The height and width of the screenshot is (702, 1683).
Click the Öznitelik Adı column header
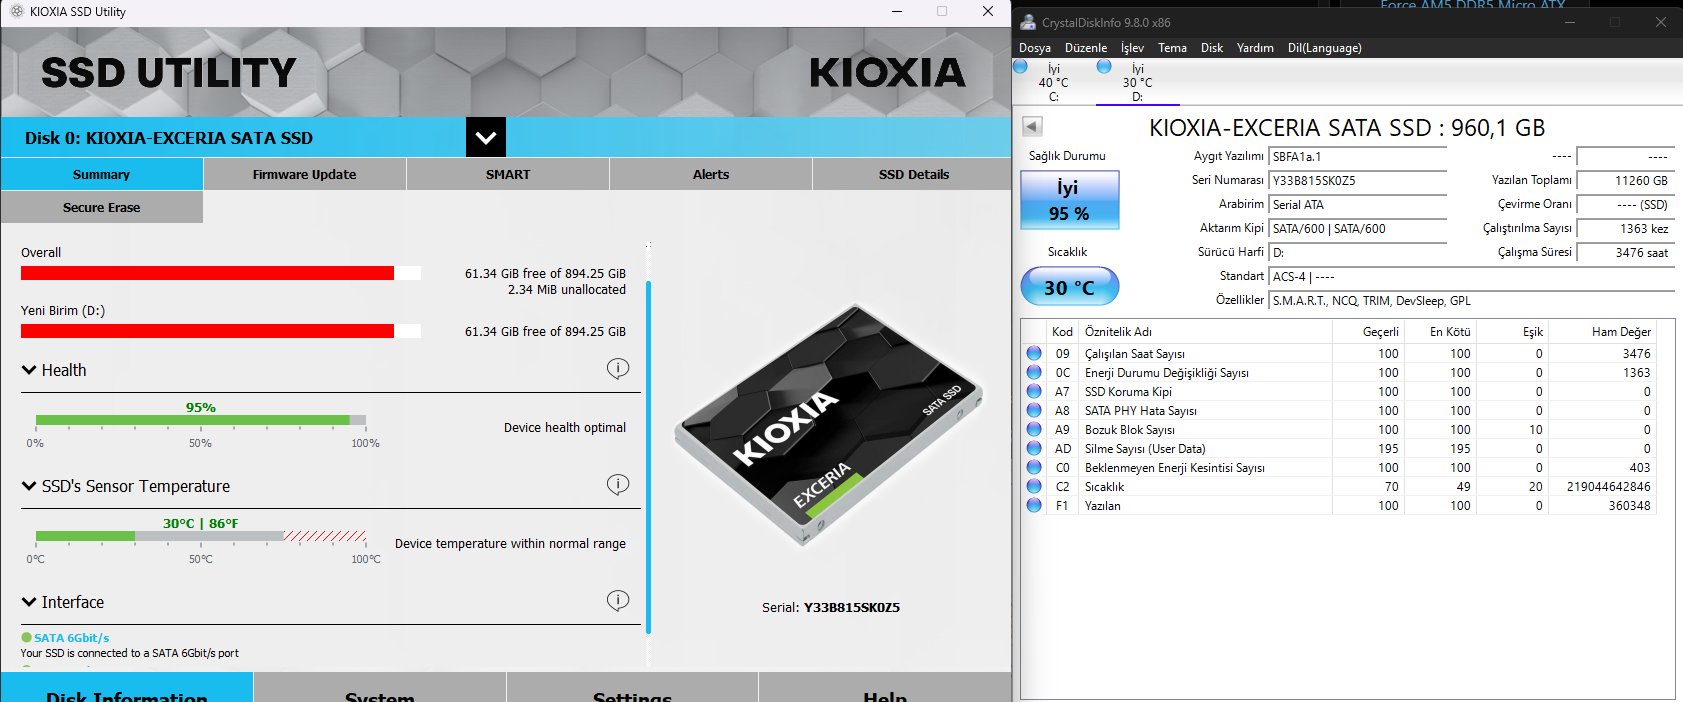pos(1204,331)
